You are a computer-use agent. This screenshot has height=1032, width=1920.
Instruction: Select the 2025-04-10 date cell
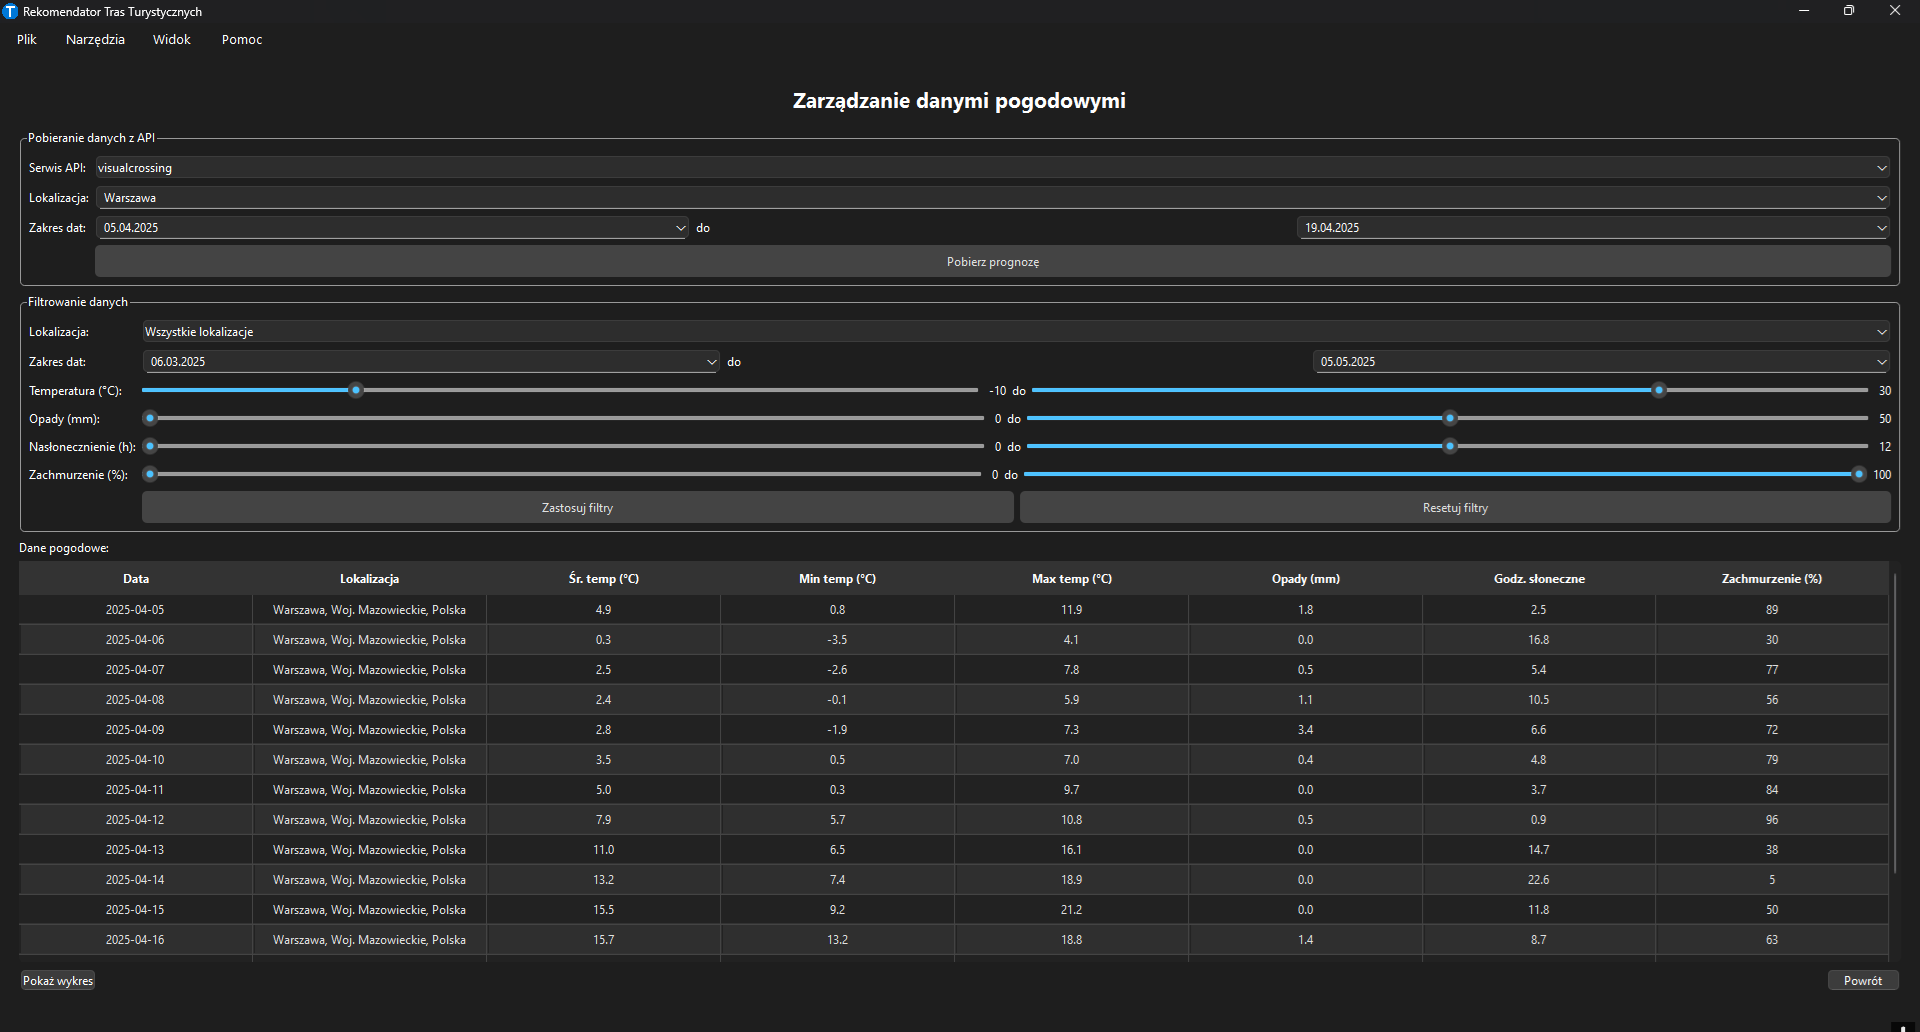(x=135, y=760)
